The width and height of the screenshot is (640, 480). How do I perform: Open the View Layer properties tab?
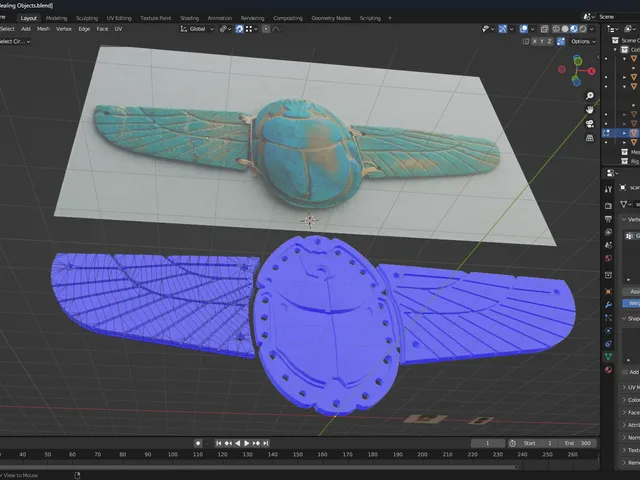click(608, 232)
